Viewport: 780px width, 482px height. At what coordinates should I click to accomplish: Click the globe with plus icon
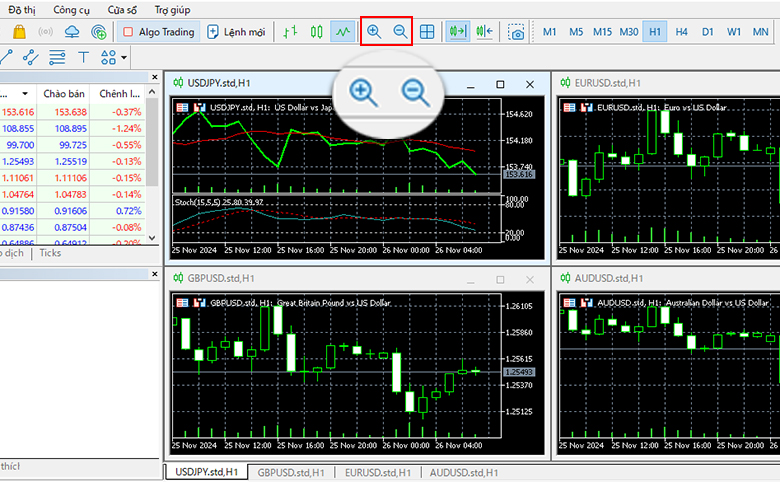coord(99,32)
